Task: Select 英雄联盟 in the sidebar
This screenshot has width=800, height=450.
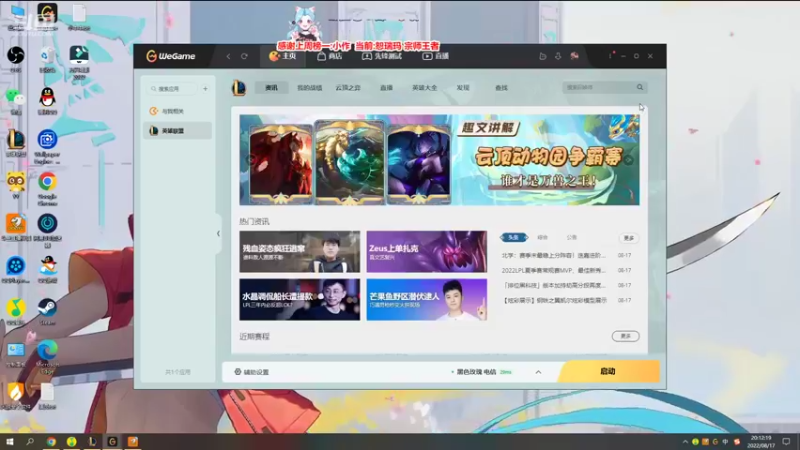Action: pyautogui.click(x=177, y=131)
